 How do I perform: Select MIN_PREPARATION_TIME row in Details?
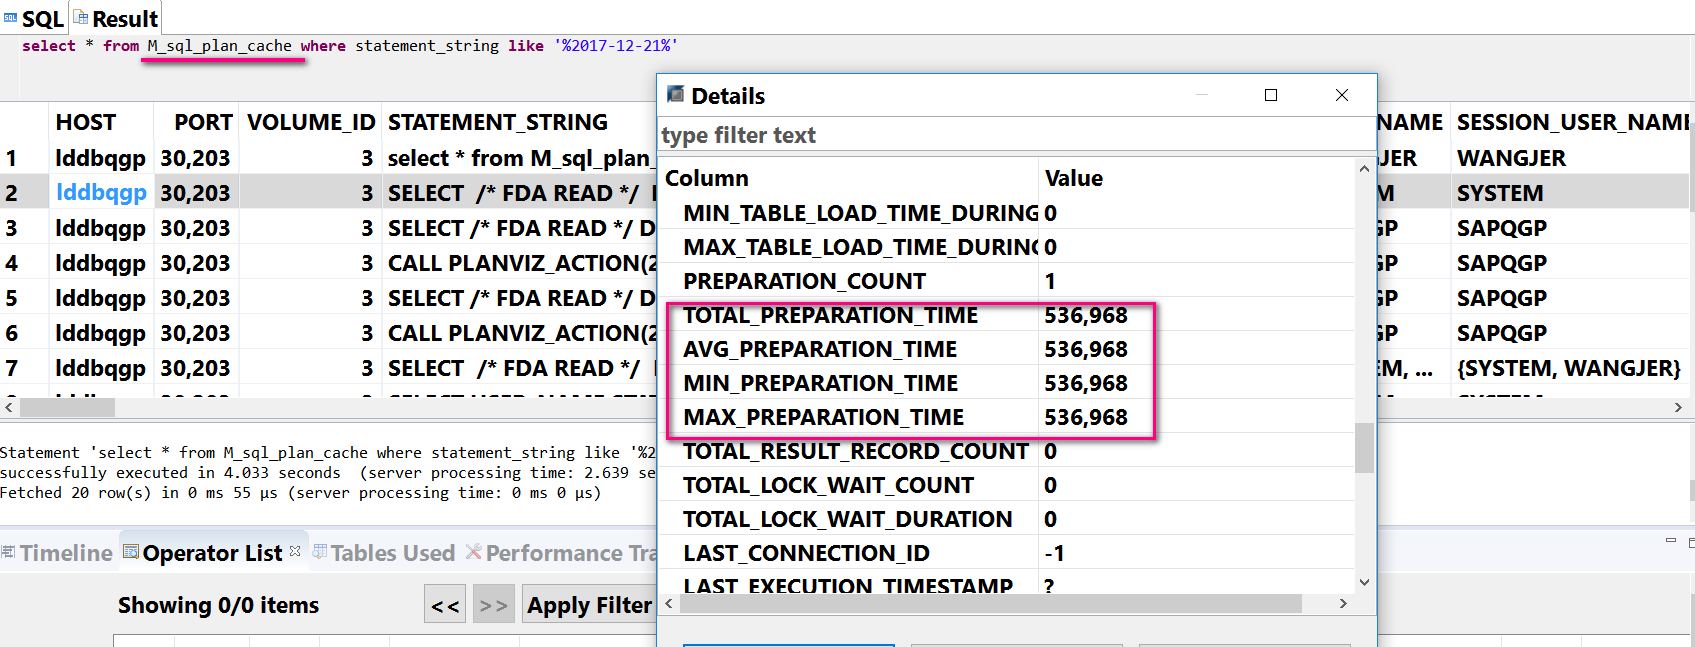1007,383
